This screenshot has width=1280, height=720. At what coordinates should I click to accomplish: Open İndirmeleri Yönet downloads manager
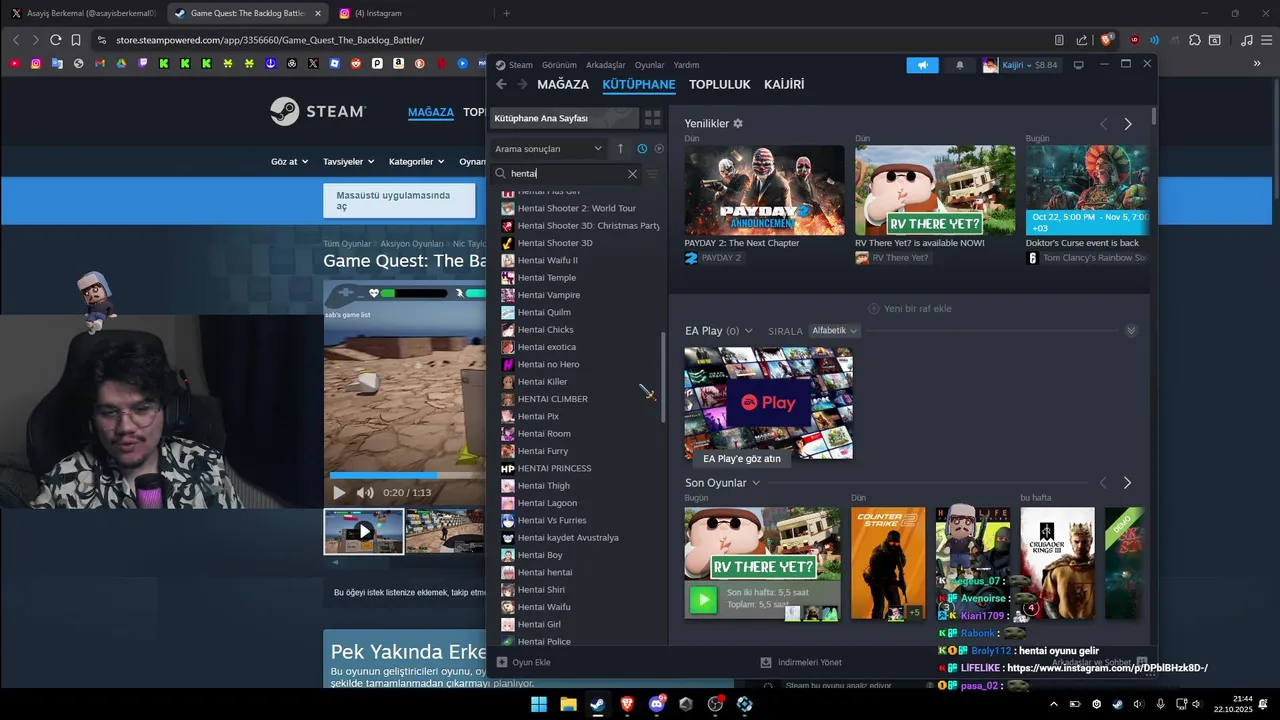800,662
